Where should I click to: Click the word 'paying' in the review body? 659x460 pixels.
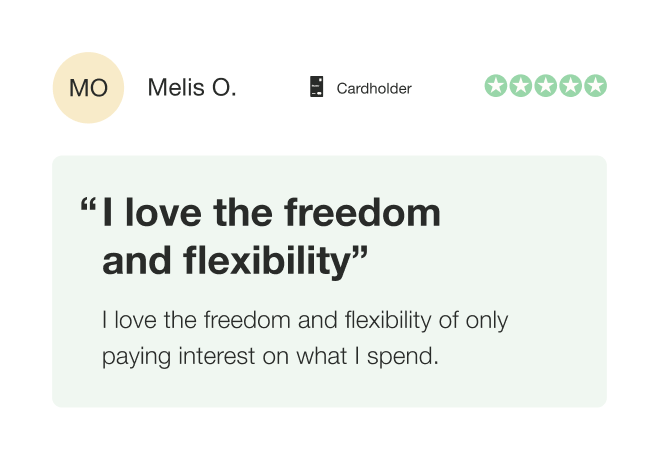pos(137,357)
